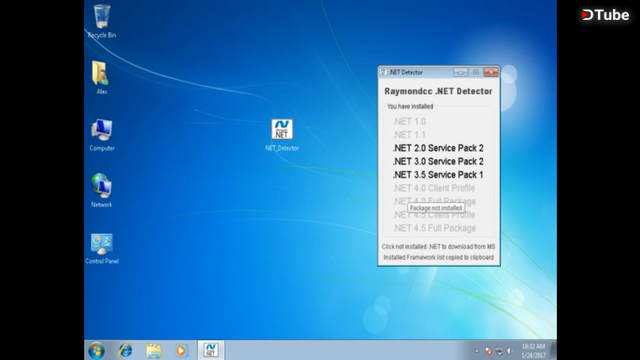The image size is (640, 360).
Task: Open the volume speaker tray icon
Action: [x=510, y=351]
